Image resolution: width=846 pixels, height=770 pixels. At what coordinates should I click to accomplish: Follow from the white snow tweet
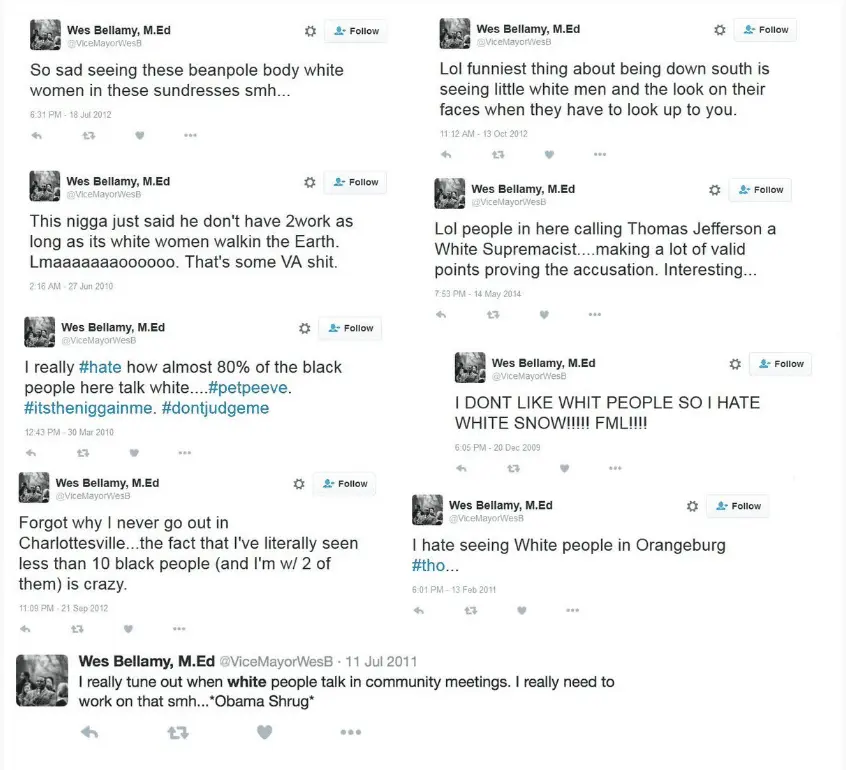pyautogui.click(x=780, y=364)
